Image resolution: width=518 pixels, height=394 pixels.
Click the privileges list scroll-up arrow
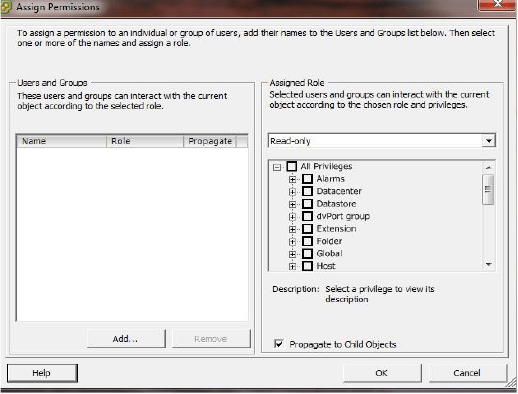point(488,167)
